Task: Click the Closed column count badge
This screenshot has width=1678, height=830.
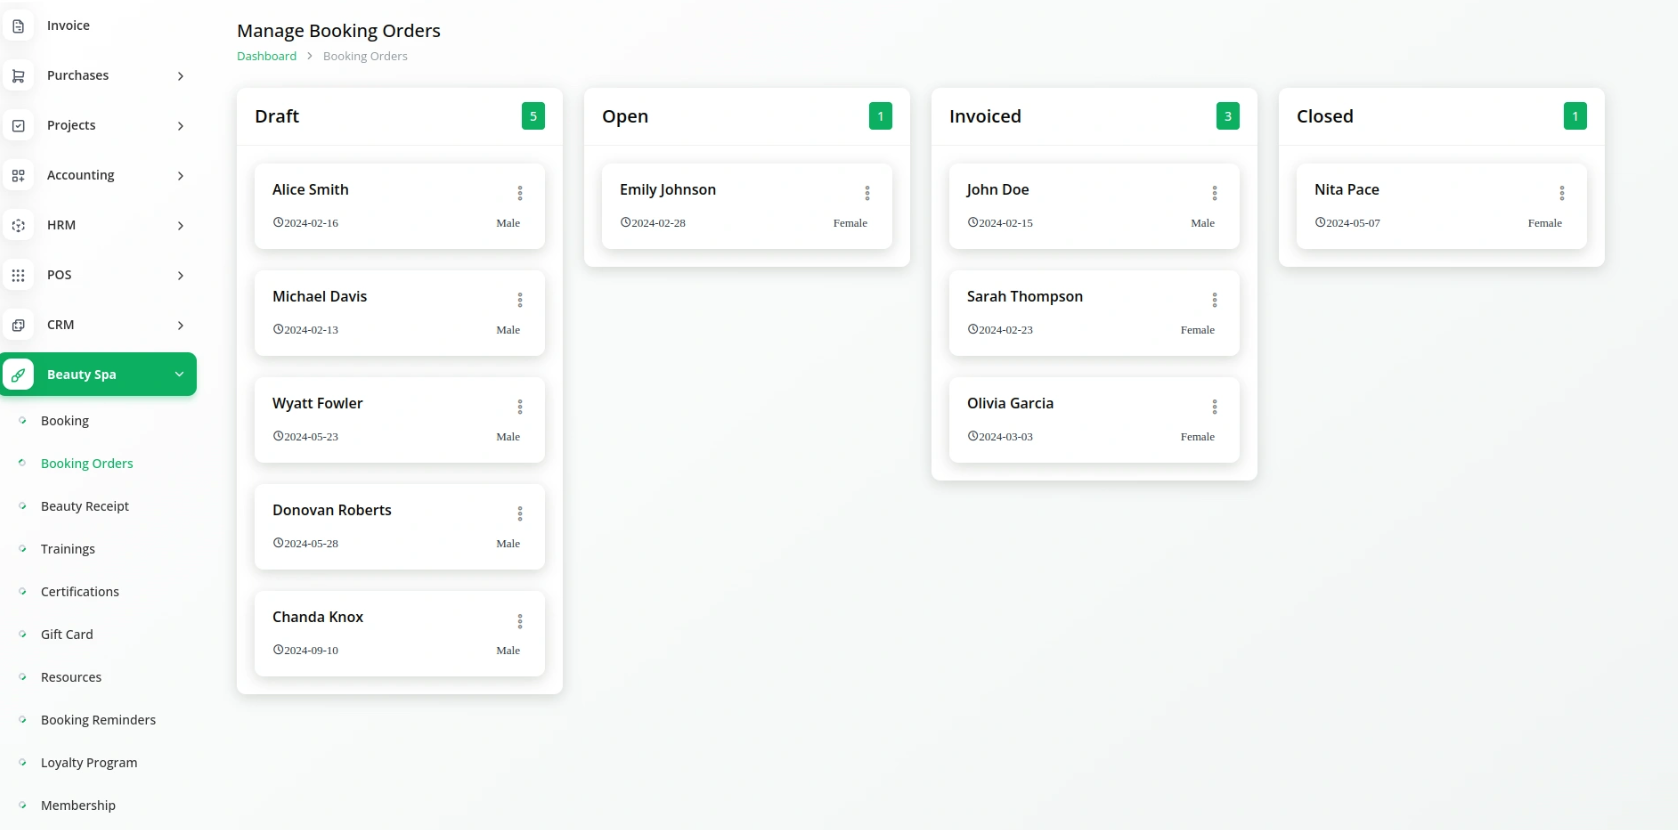Action: pyautogui.click(x=1575, y=117)
